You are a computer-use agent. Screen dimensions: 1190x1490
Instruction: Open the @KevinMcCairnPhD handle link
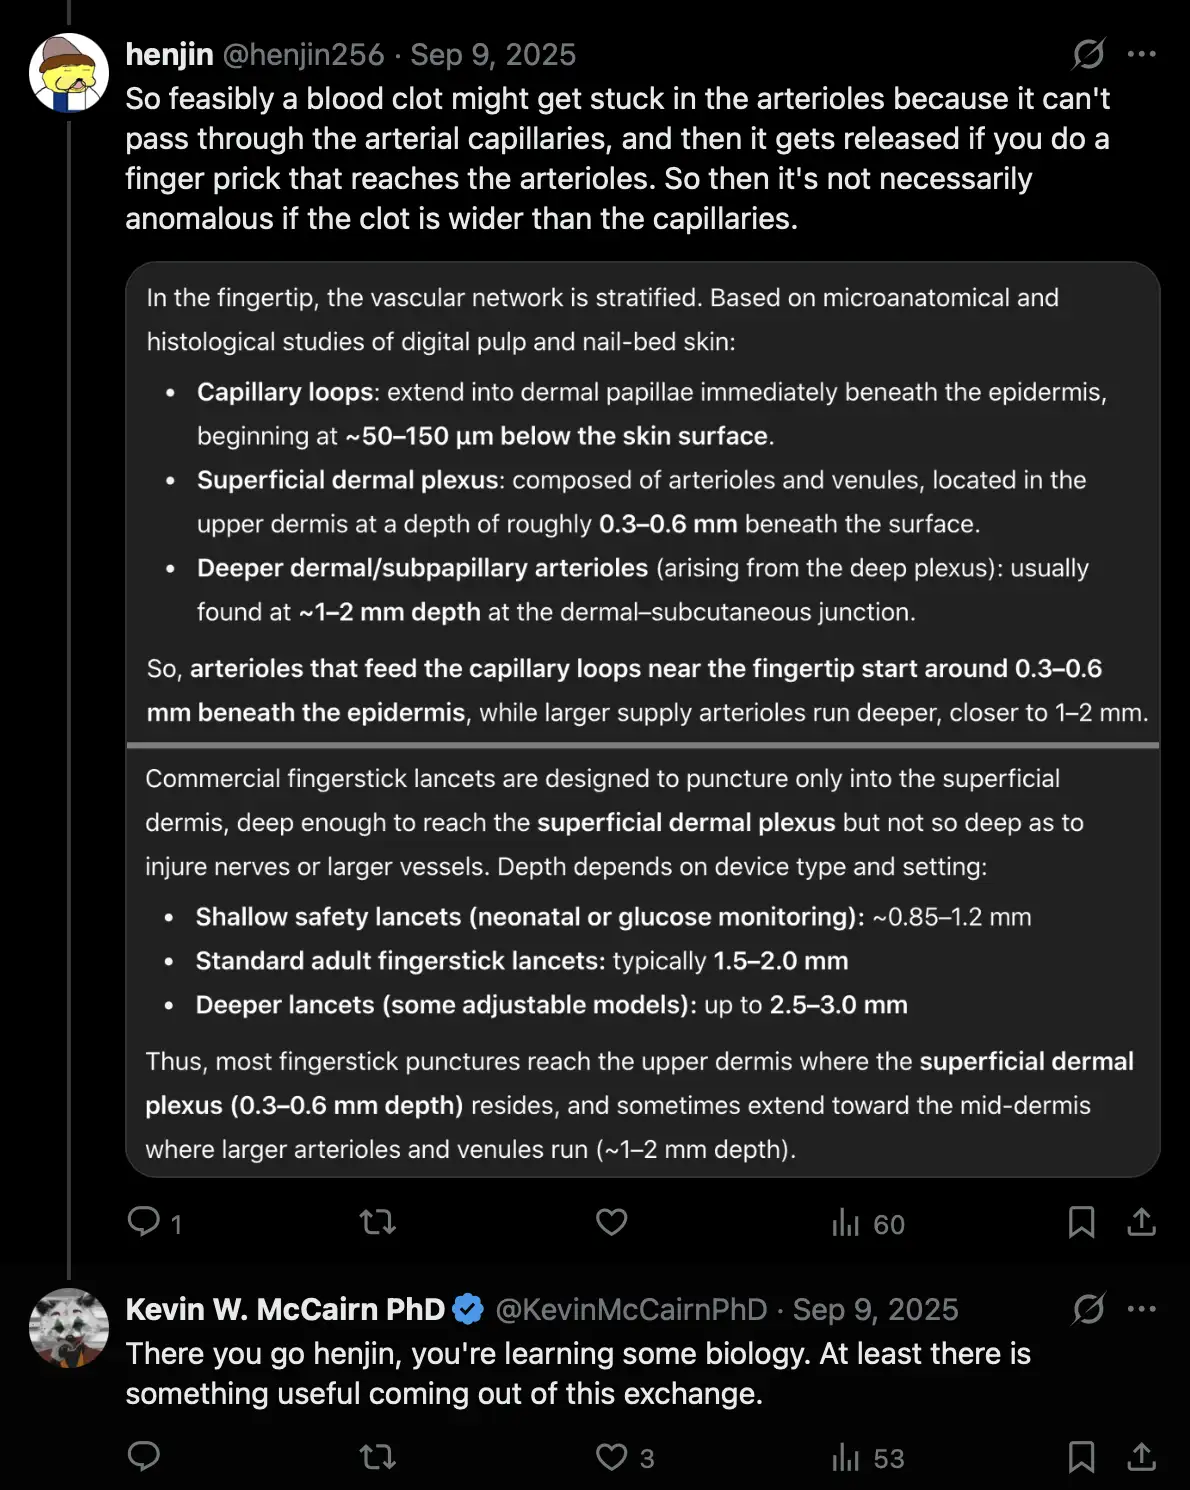point(631,1310)
